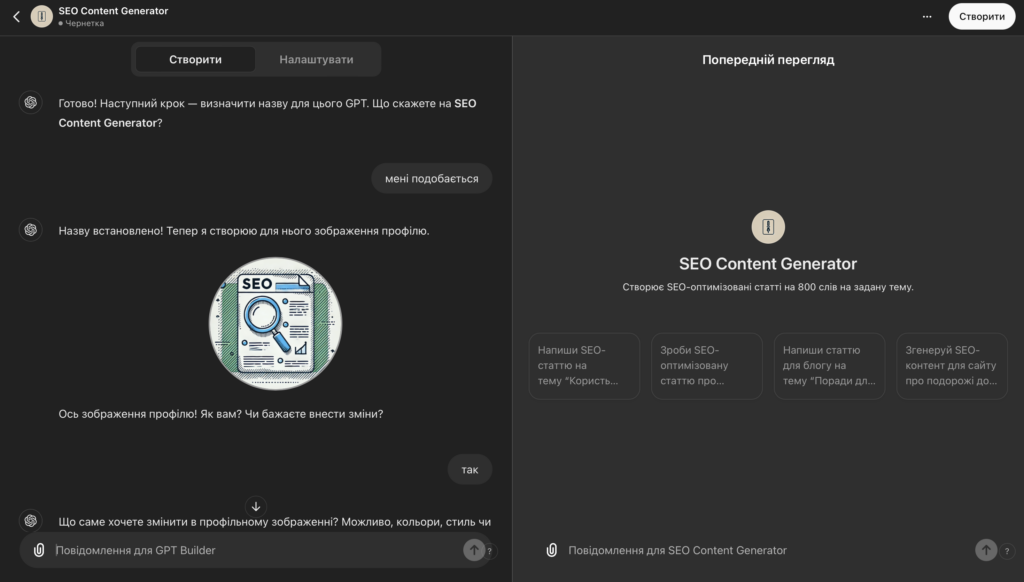This screenshot has height=582, width=1024.
Task: Switch to the Створити tab
Action: (x=196, y=60)
